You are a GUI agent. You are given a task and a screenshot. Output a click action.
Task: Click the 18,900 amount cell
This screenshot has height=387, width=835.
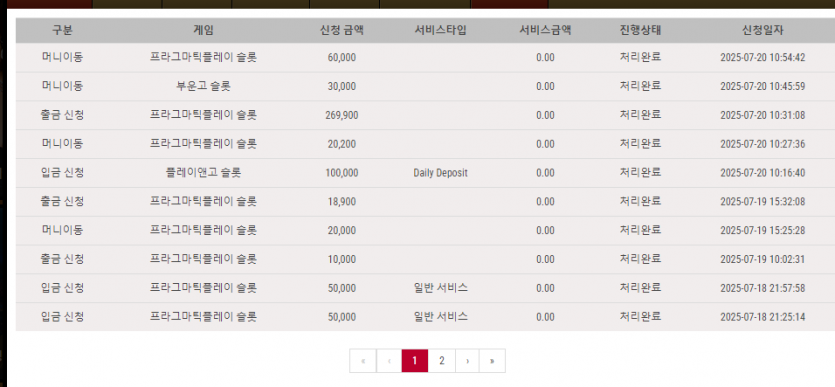pos(341,202)
